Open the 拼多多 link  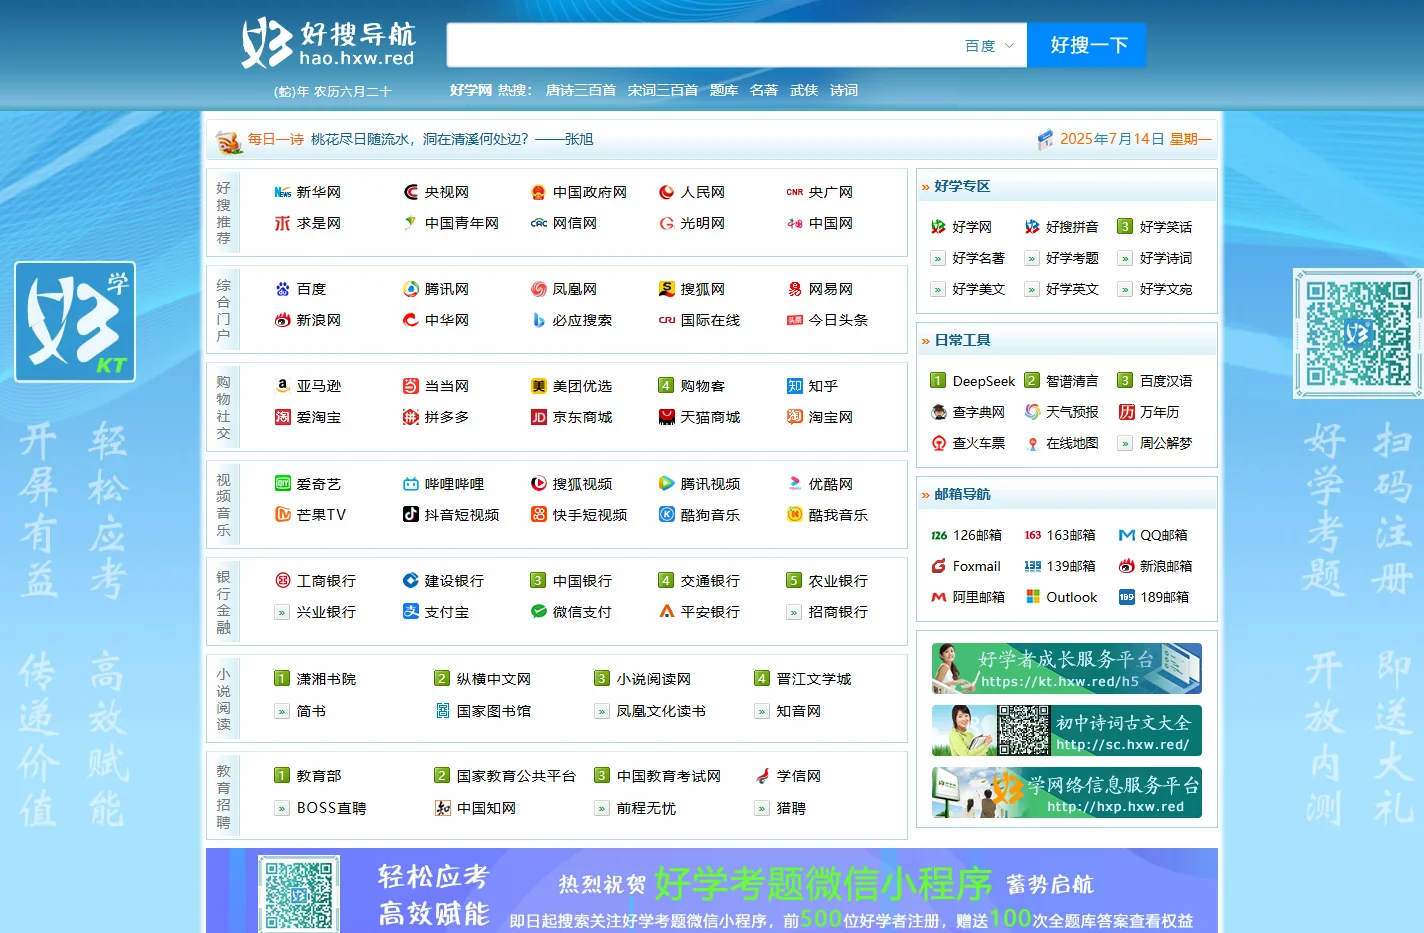447,417
